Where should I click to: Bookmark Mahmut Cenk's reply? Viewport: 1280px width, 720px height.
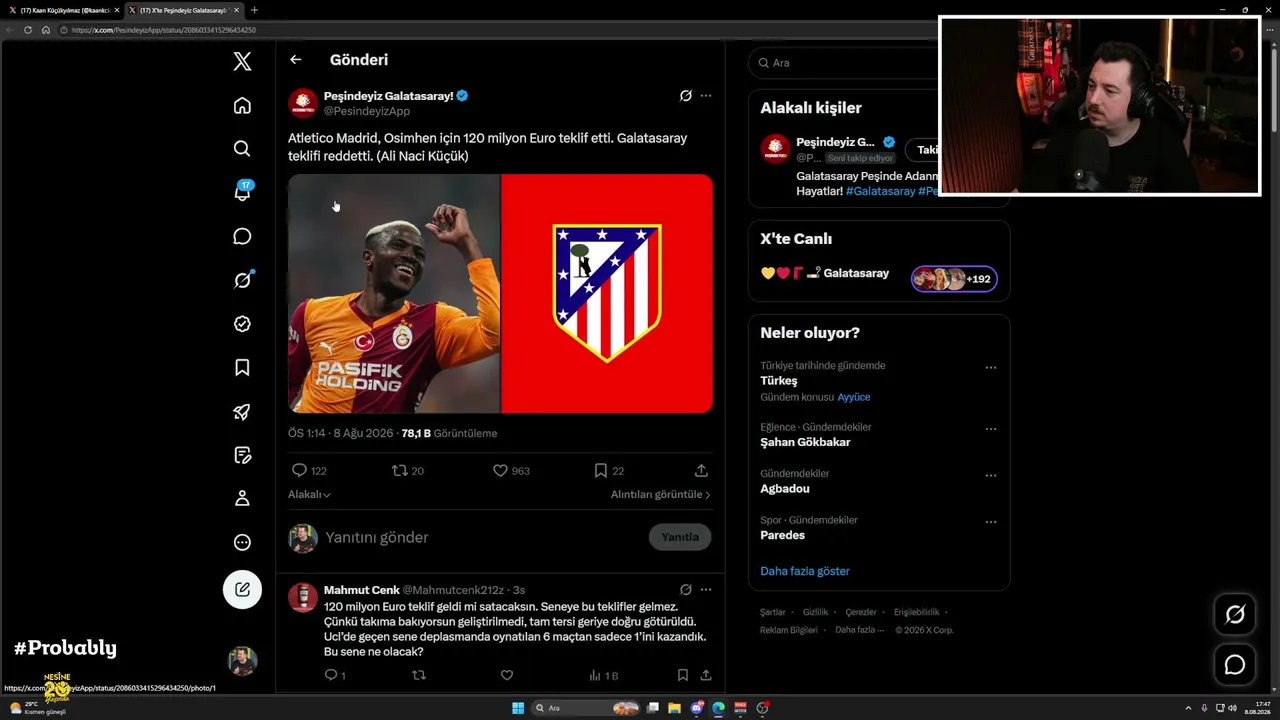click(x=682, y=675)
